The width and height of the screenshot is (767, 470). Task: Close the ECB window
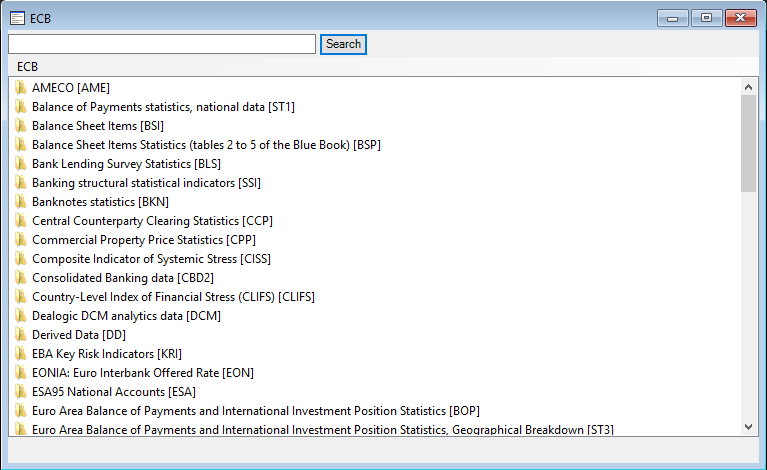tap(741, 19)
